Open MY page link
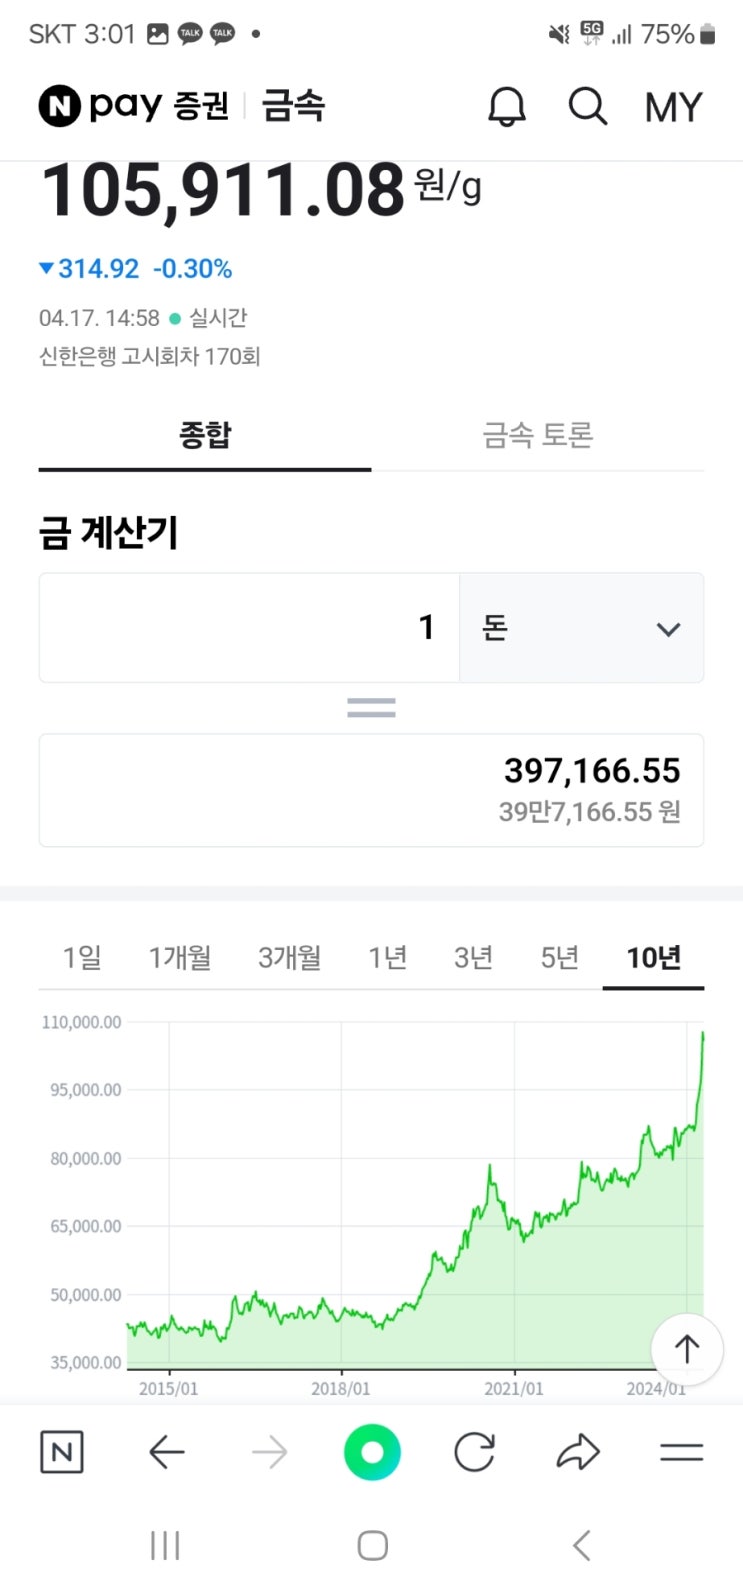 pyautogui.click(x=673, y=107)
